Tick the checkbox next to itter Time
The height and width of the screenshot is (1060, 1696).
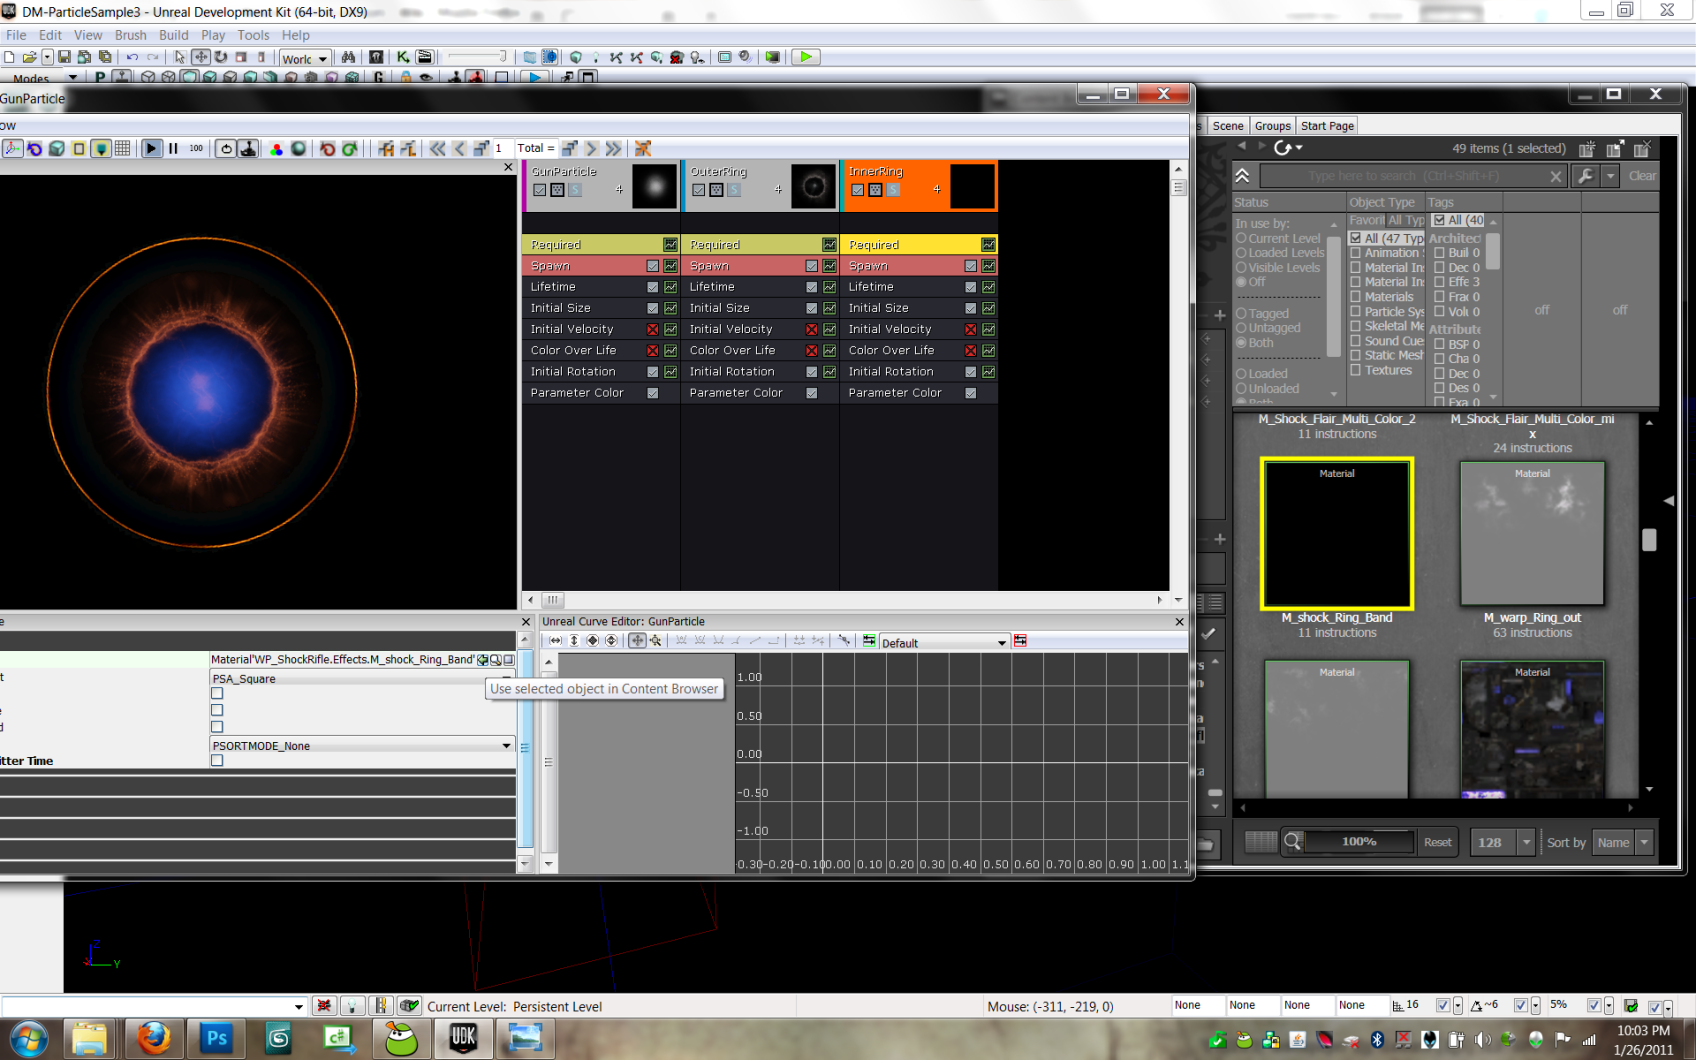217,761
